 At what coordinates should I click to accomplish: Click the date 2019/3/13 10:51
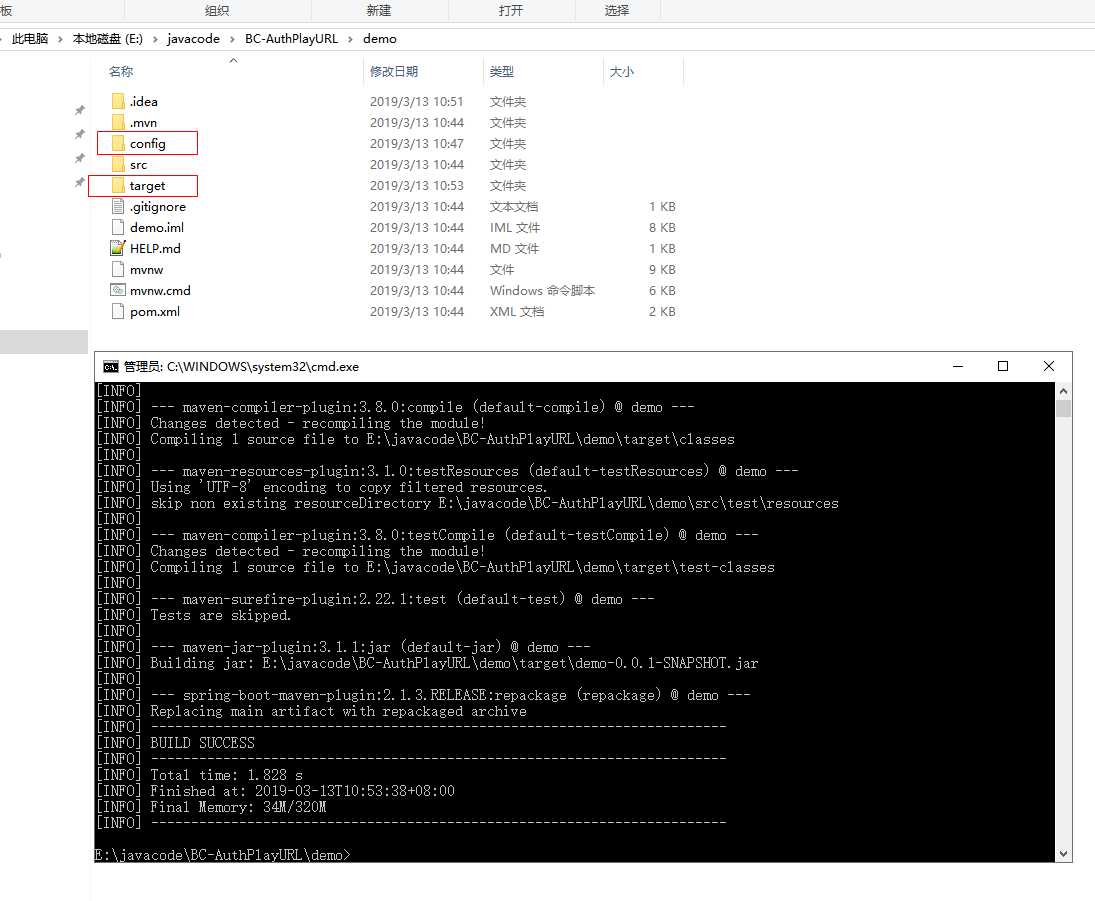click(417, 101)
